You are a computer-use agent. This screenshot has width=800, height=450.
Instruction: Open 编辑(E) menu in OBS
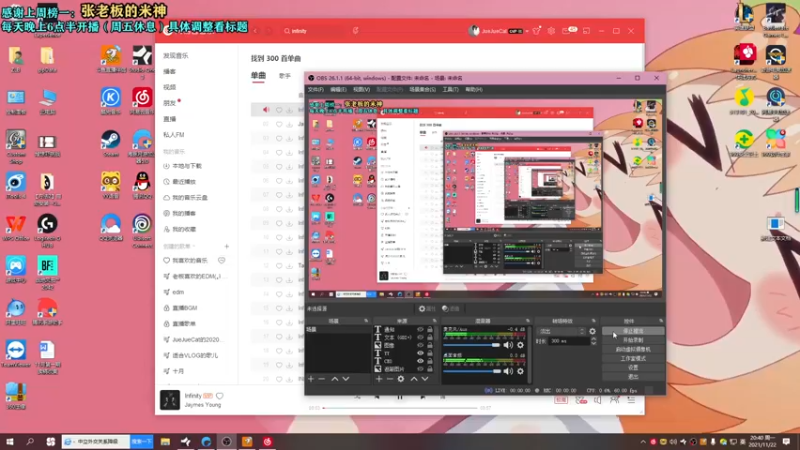pos(338,89)
